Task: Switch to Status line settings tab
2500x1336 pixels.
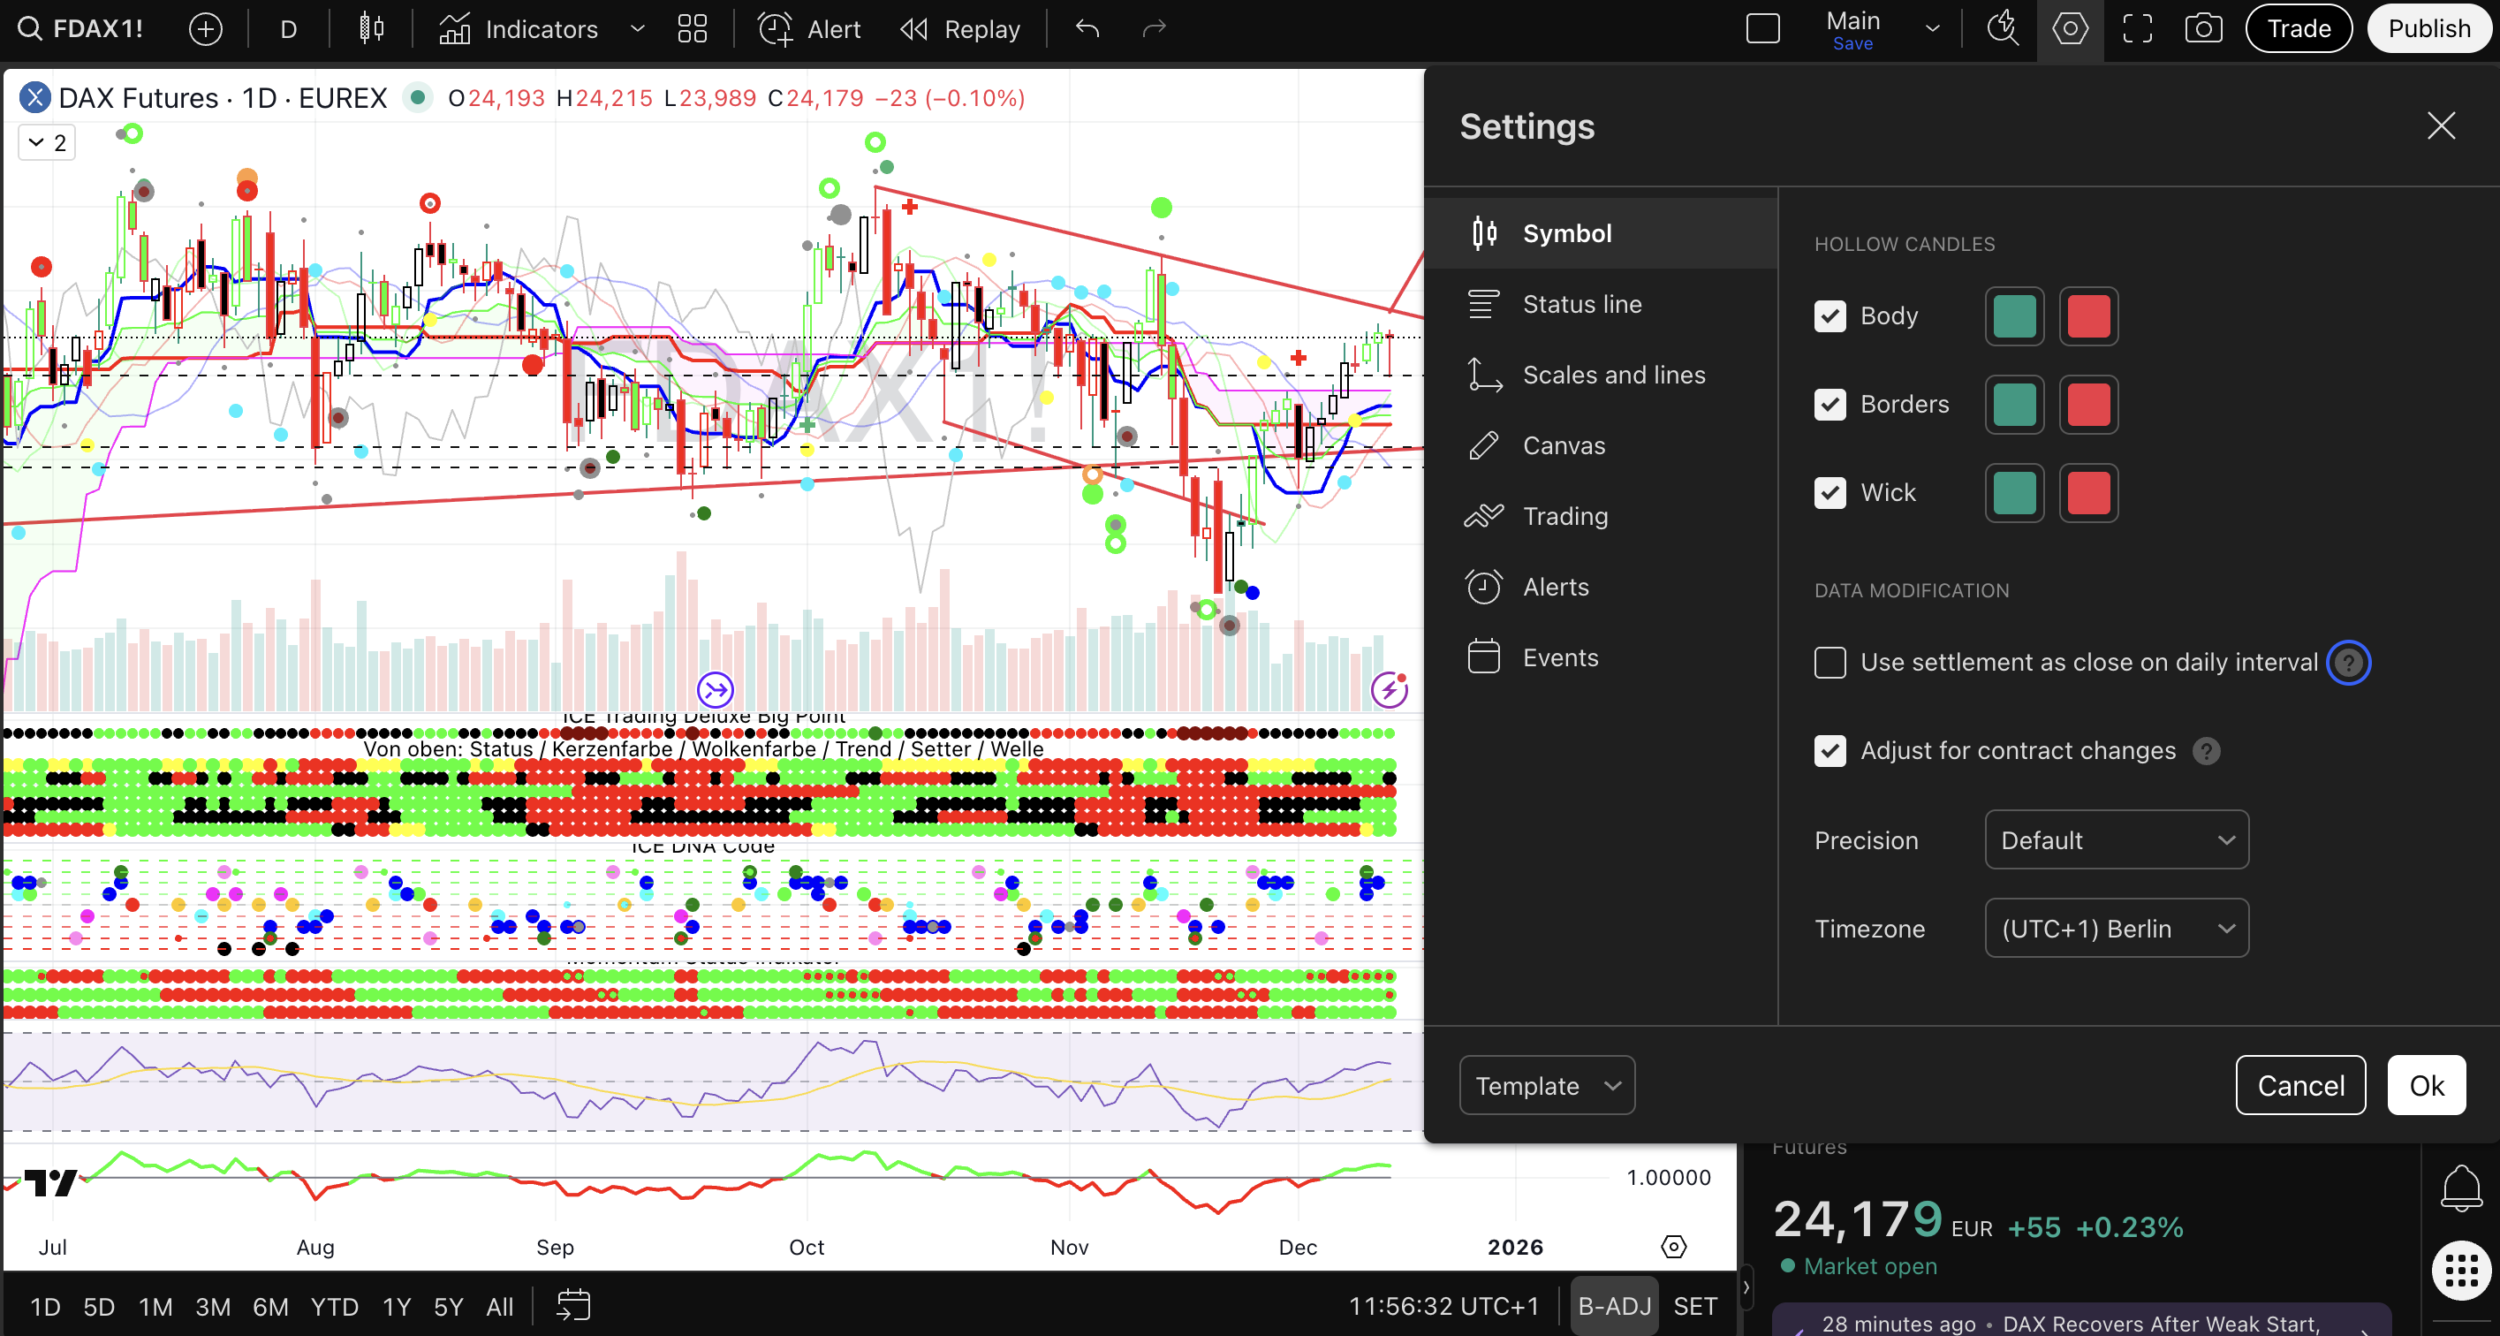Action: pos(1581,304)
